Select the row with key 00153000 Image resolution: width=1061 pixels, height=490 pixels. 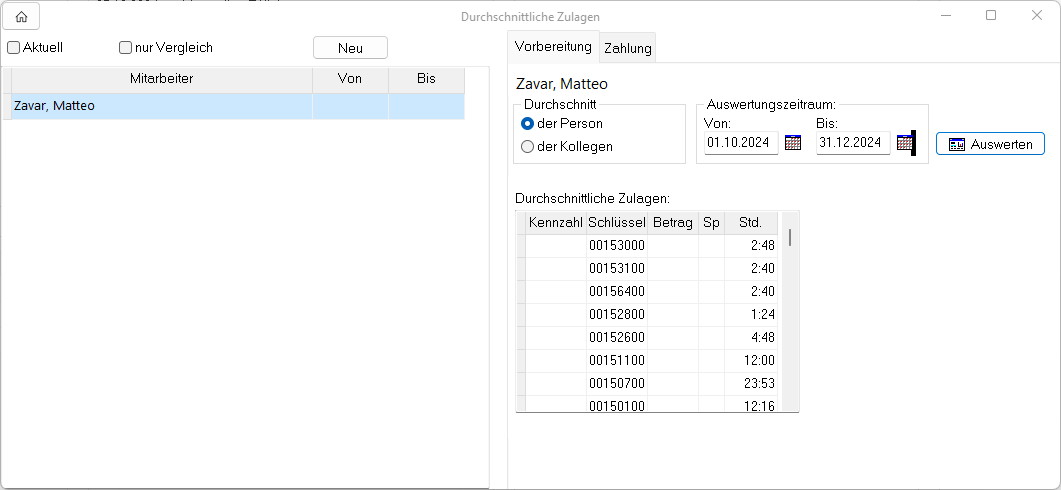pos(616,245)
